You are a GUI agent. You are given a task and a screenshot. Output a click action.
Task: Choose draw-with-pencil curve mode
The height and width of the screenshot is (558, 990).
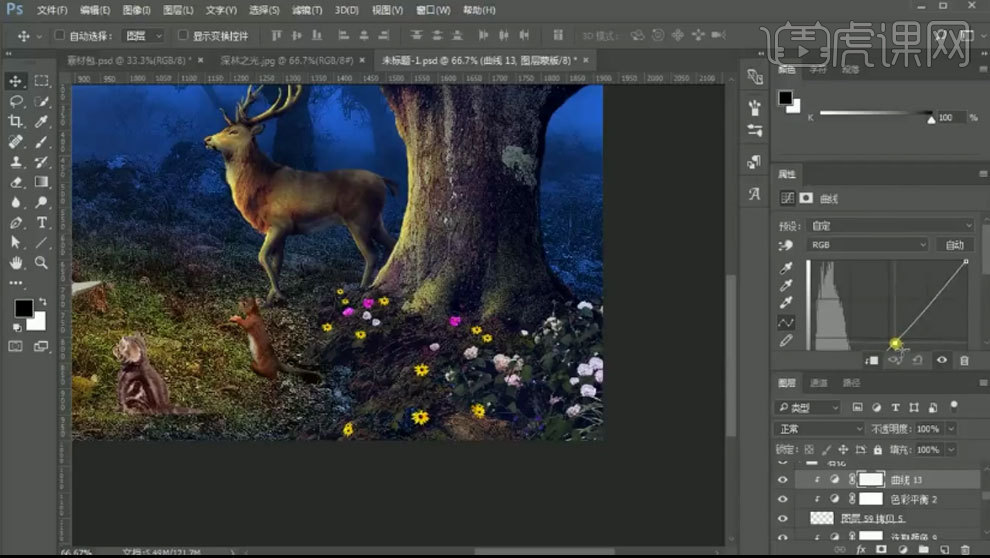click(786, 341)
